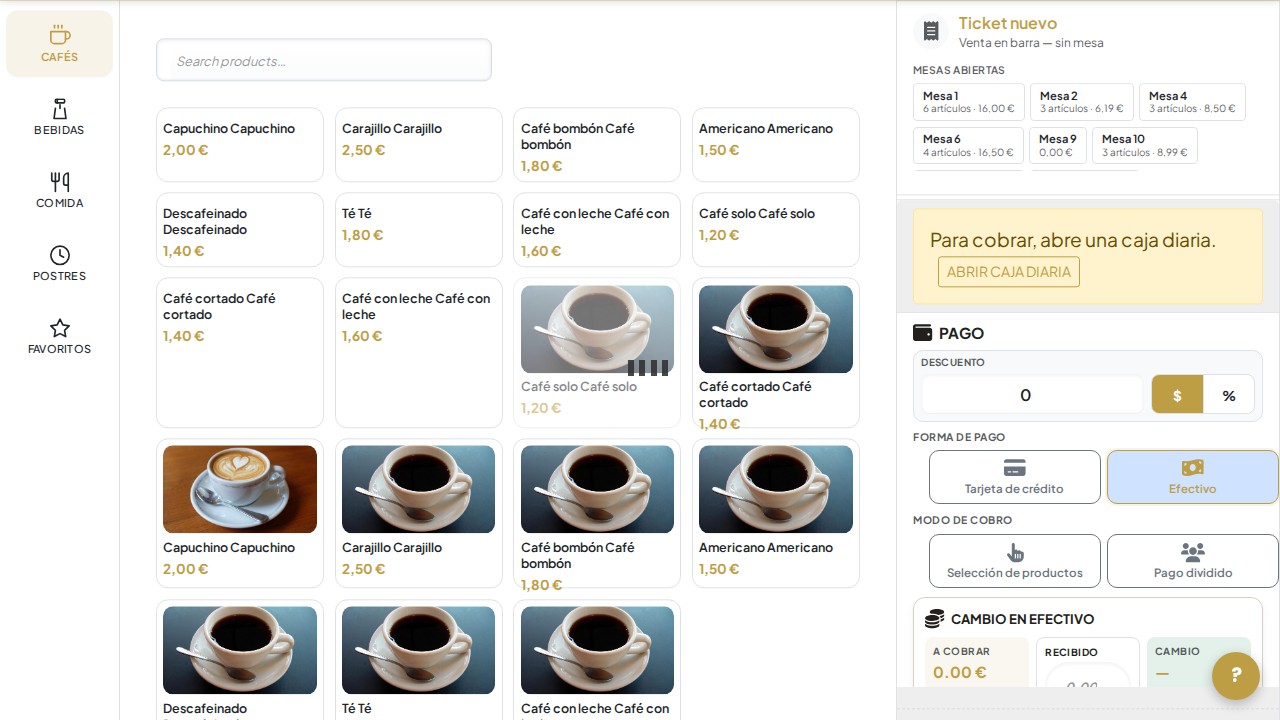Select the Té coffee cup photo
This screenshot has height=720, width=1280.
point(419,650)
